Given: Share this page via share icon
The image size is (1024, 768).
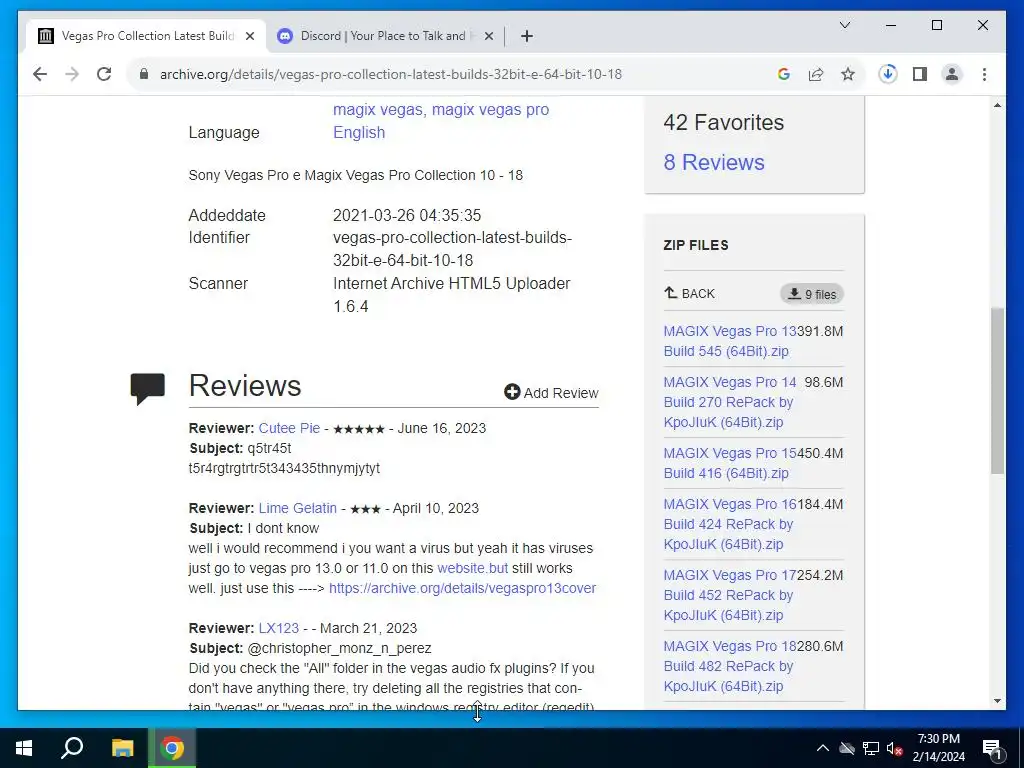Looking at the screenshot, I should pos(816,74).
